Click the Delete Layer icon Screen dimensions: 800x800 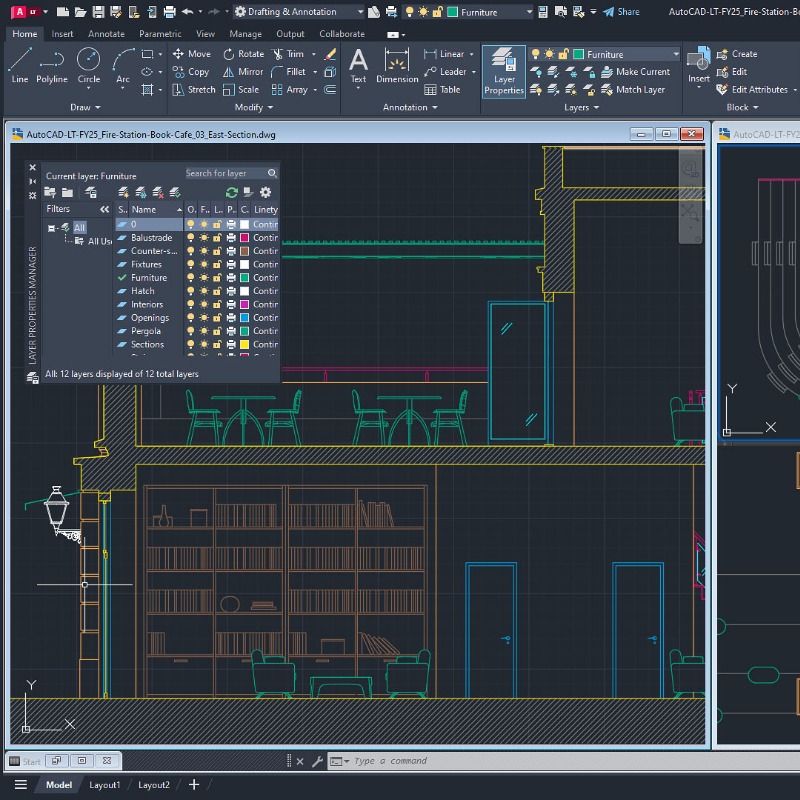click(157, 192)
